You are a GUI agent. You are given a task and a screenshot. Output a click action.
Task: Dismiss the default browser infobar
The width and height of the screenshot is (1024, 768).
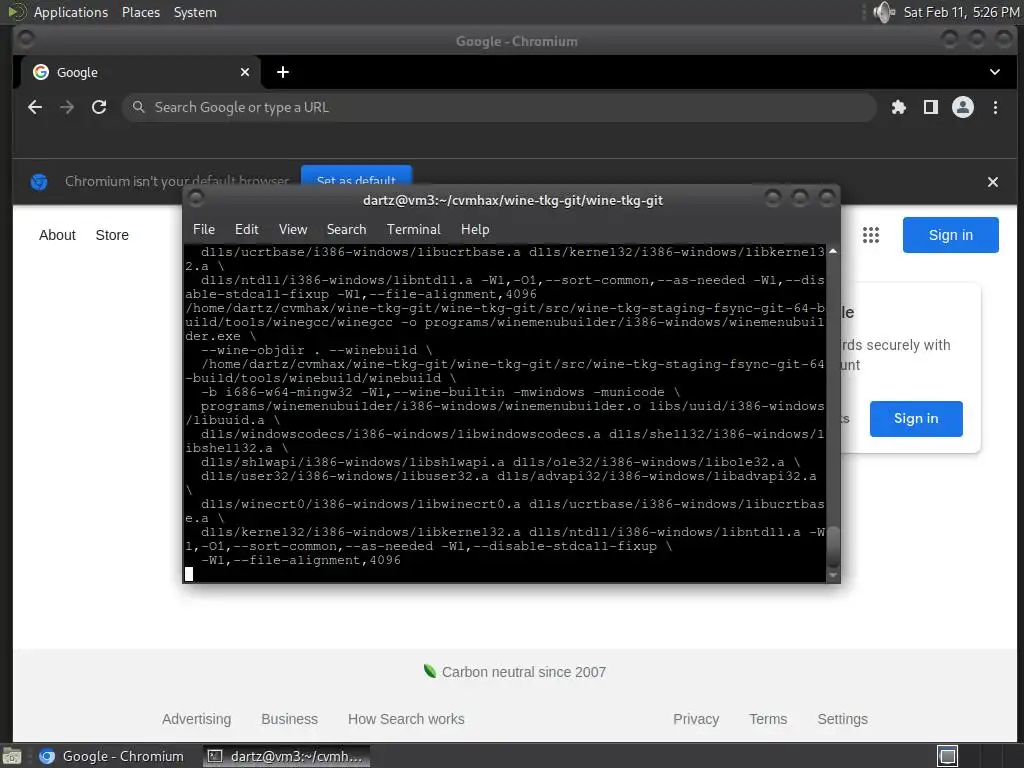pyautogui.click(x=993, y=182)
